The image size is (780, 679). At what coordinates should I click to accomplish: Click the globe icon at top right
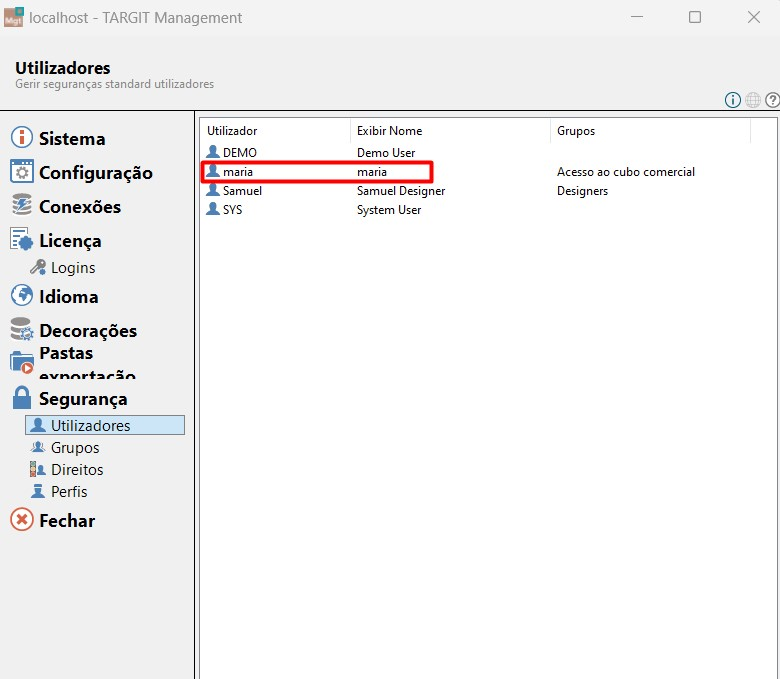pyautogui.click(x=753, y=100)
